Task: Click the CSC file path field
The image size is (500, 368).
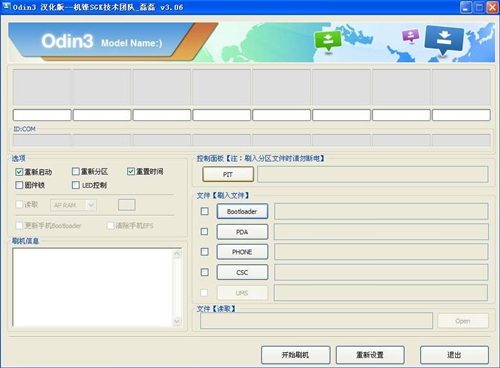Action: pos(381,272)
